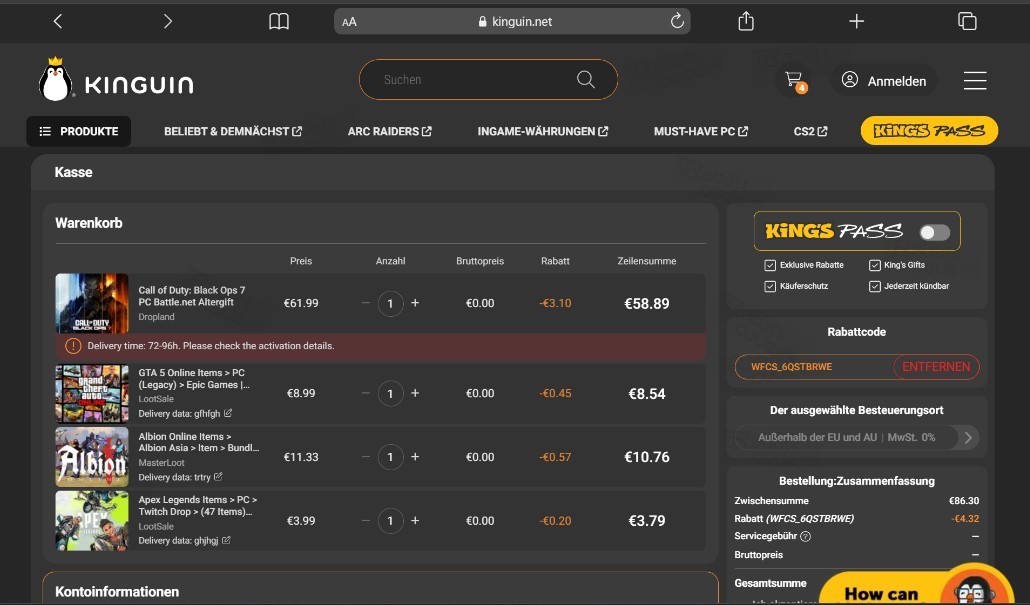
Task: Open the shopping cart icon
Action: pos(794,80)
